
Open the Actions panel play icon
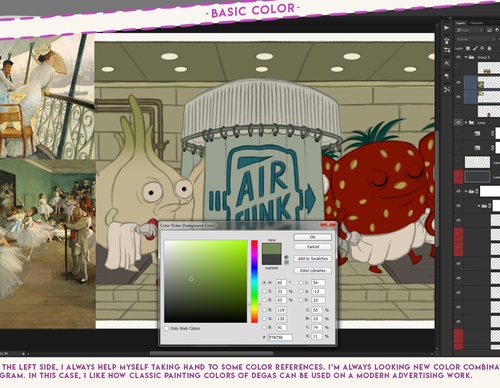[x=447, y=28]
